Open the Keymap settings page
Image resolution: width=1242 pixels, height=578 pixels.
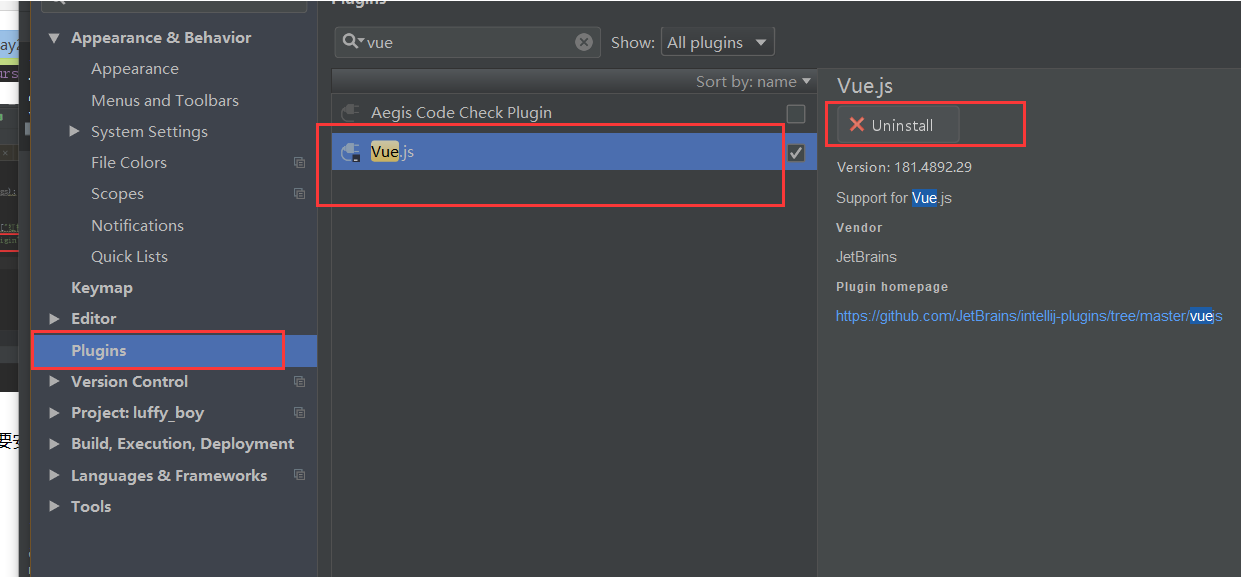(102, 287)
